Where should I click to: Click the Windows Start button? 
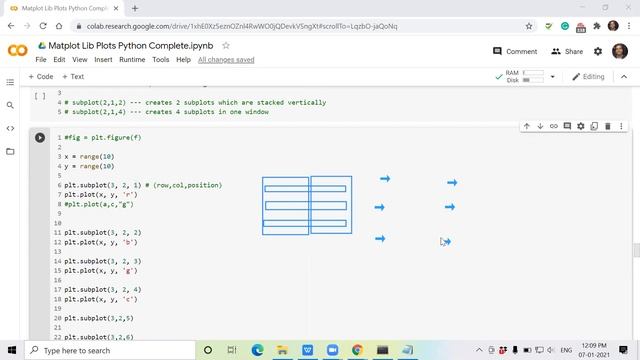click(x=12, y=350)
